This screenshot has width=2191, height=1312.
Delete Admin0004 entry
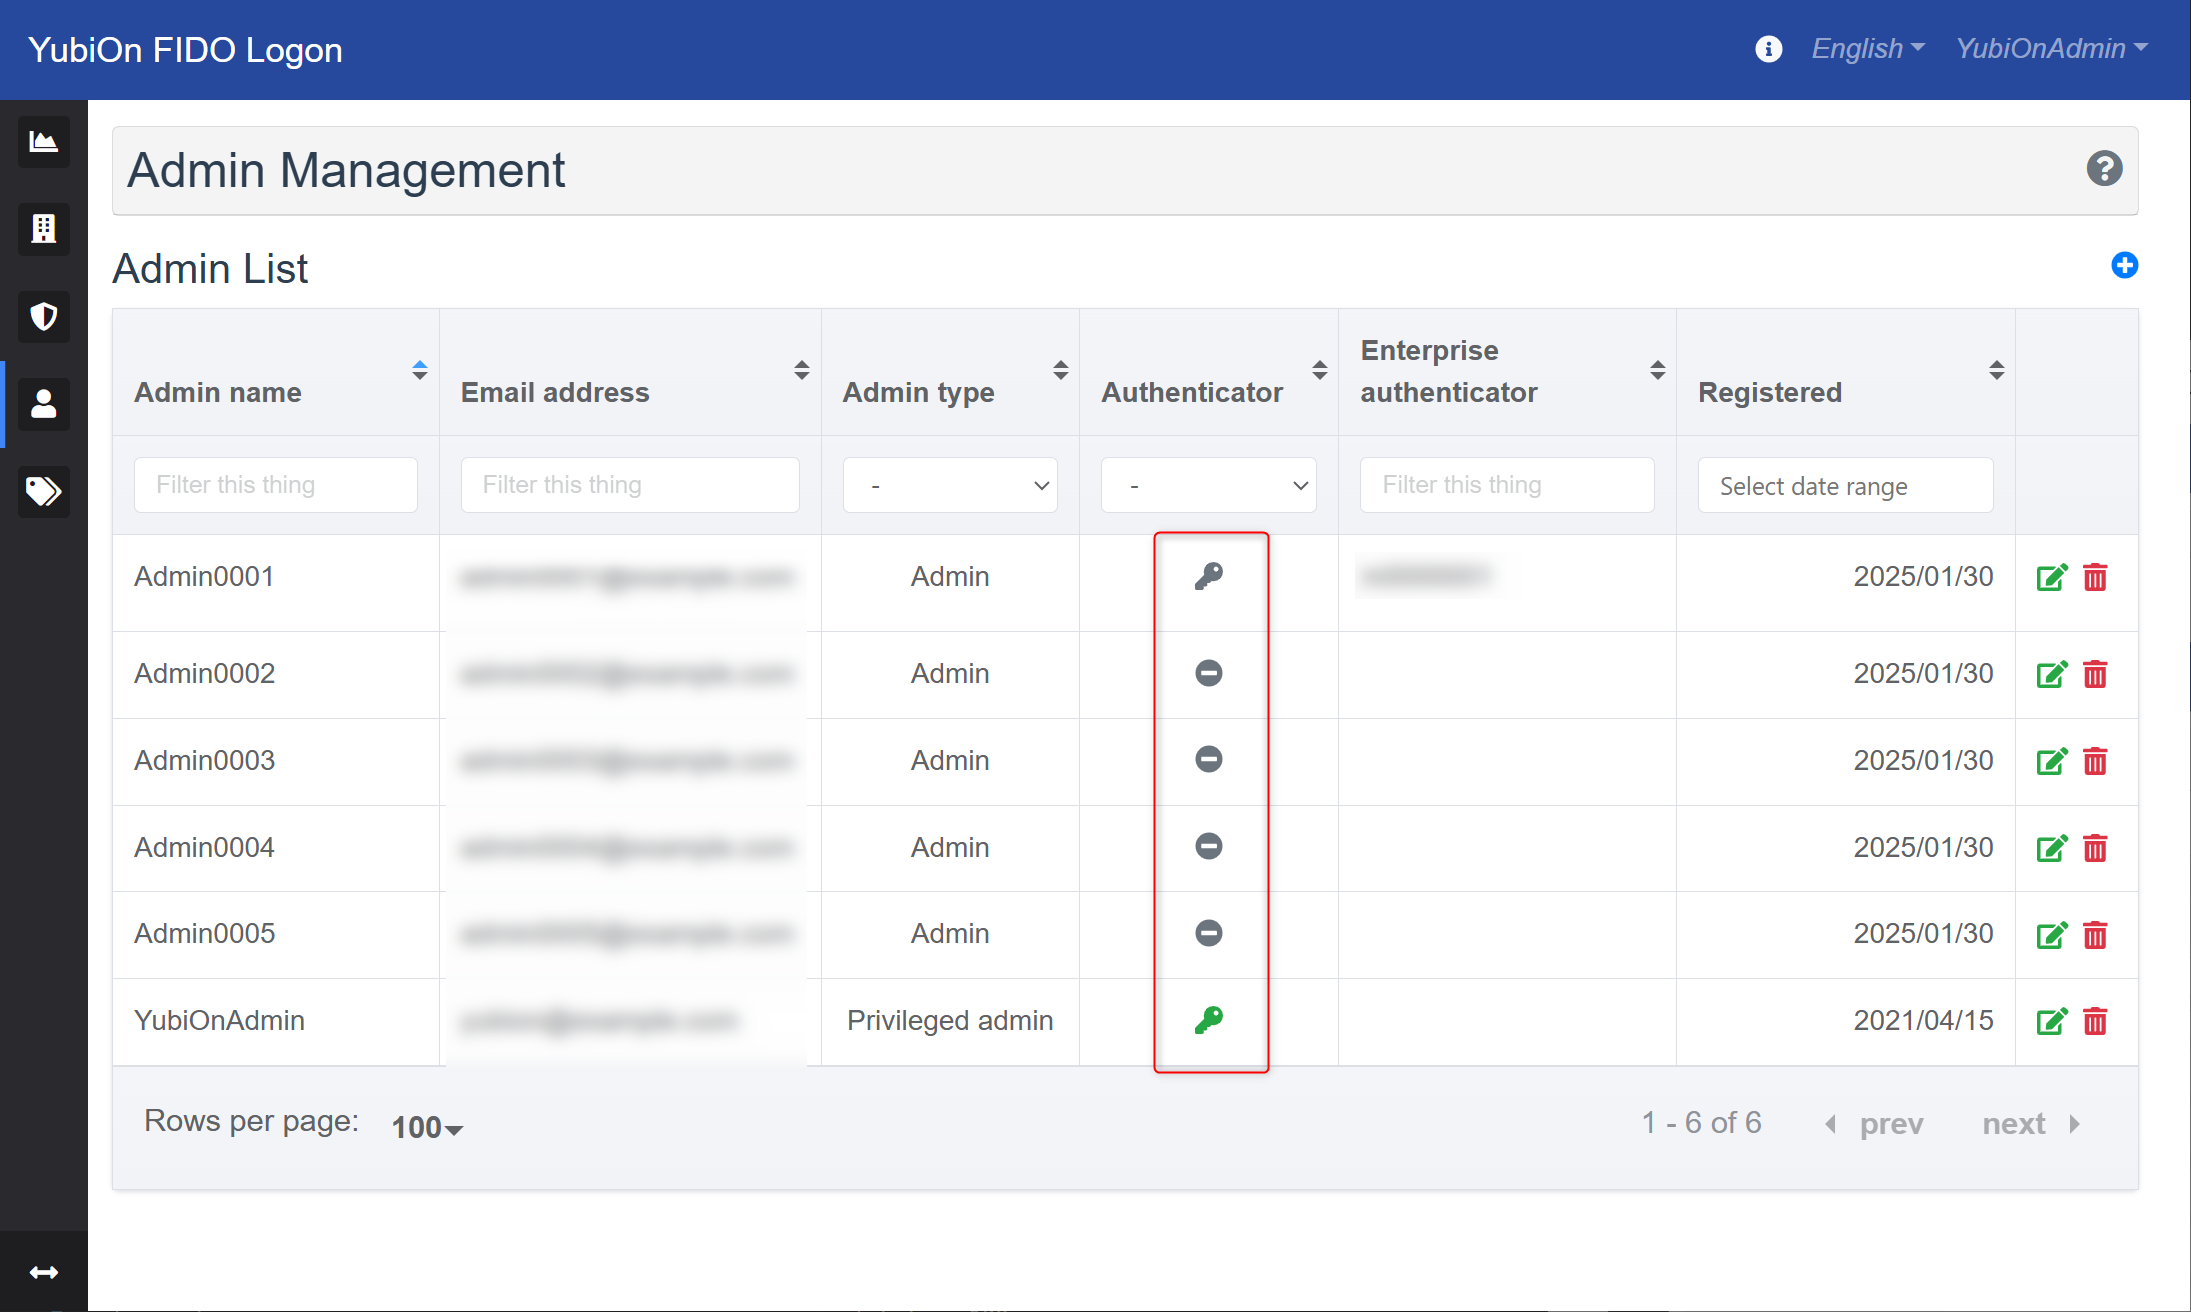2095,848
